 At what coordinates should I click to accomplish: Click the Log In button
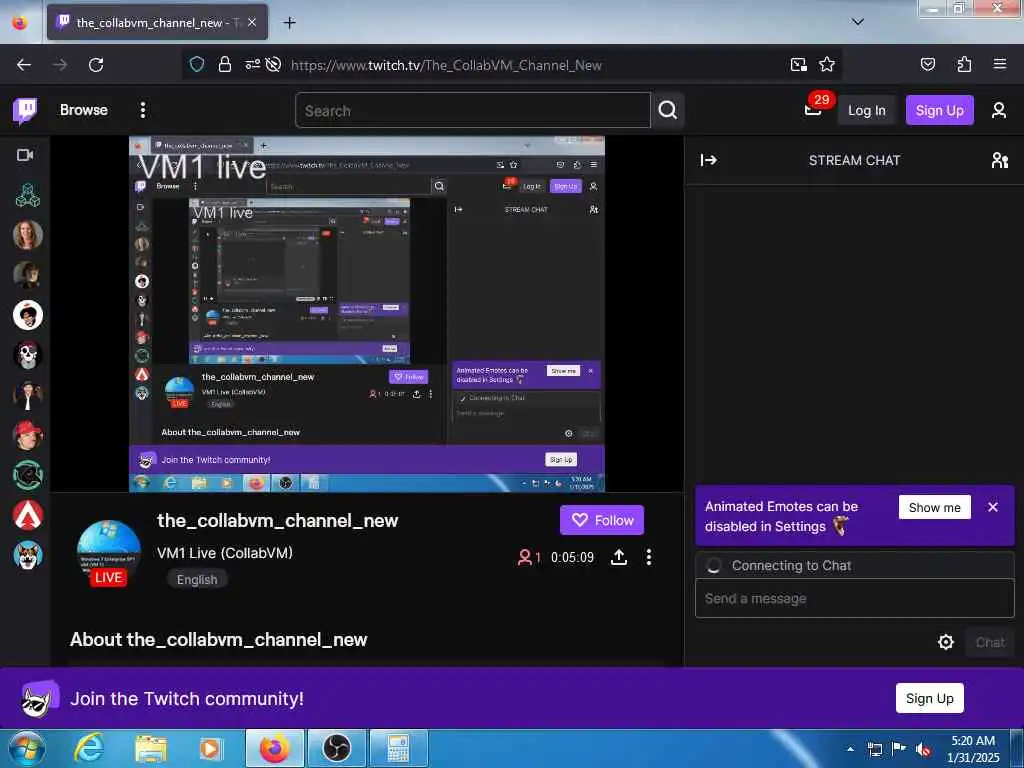tap(867, 110)
